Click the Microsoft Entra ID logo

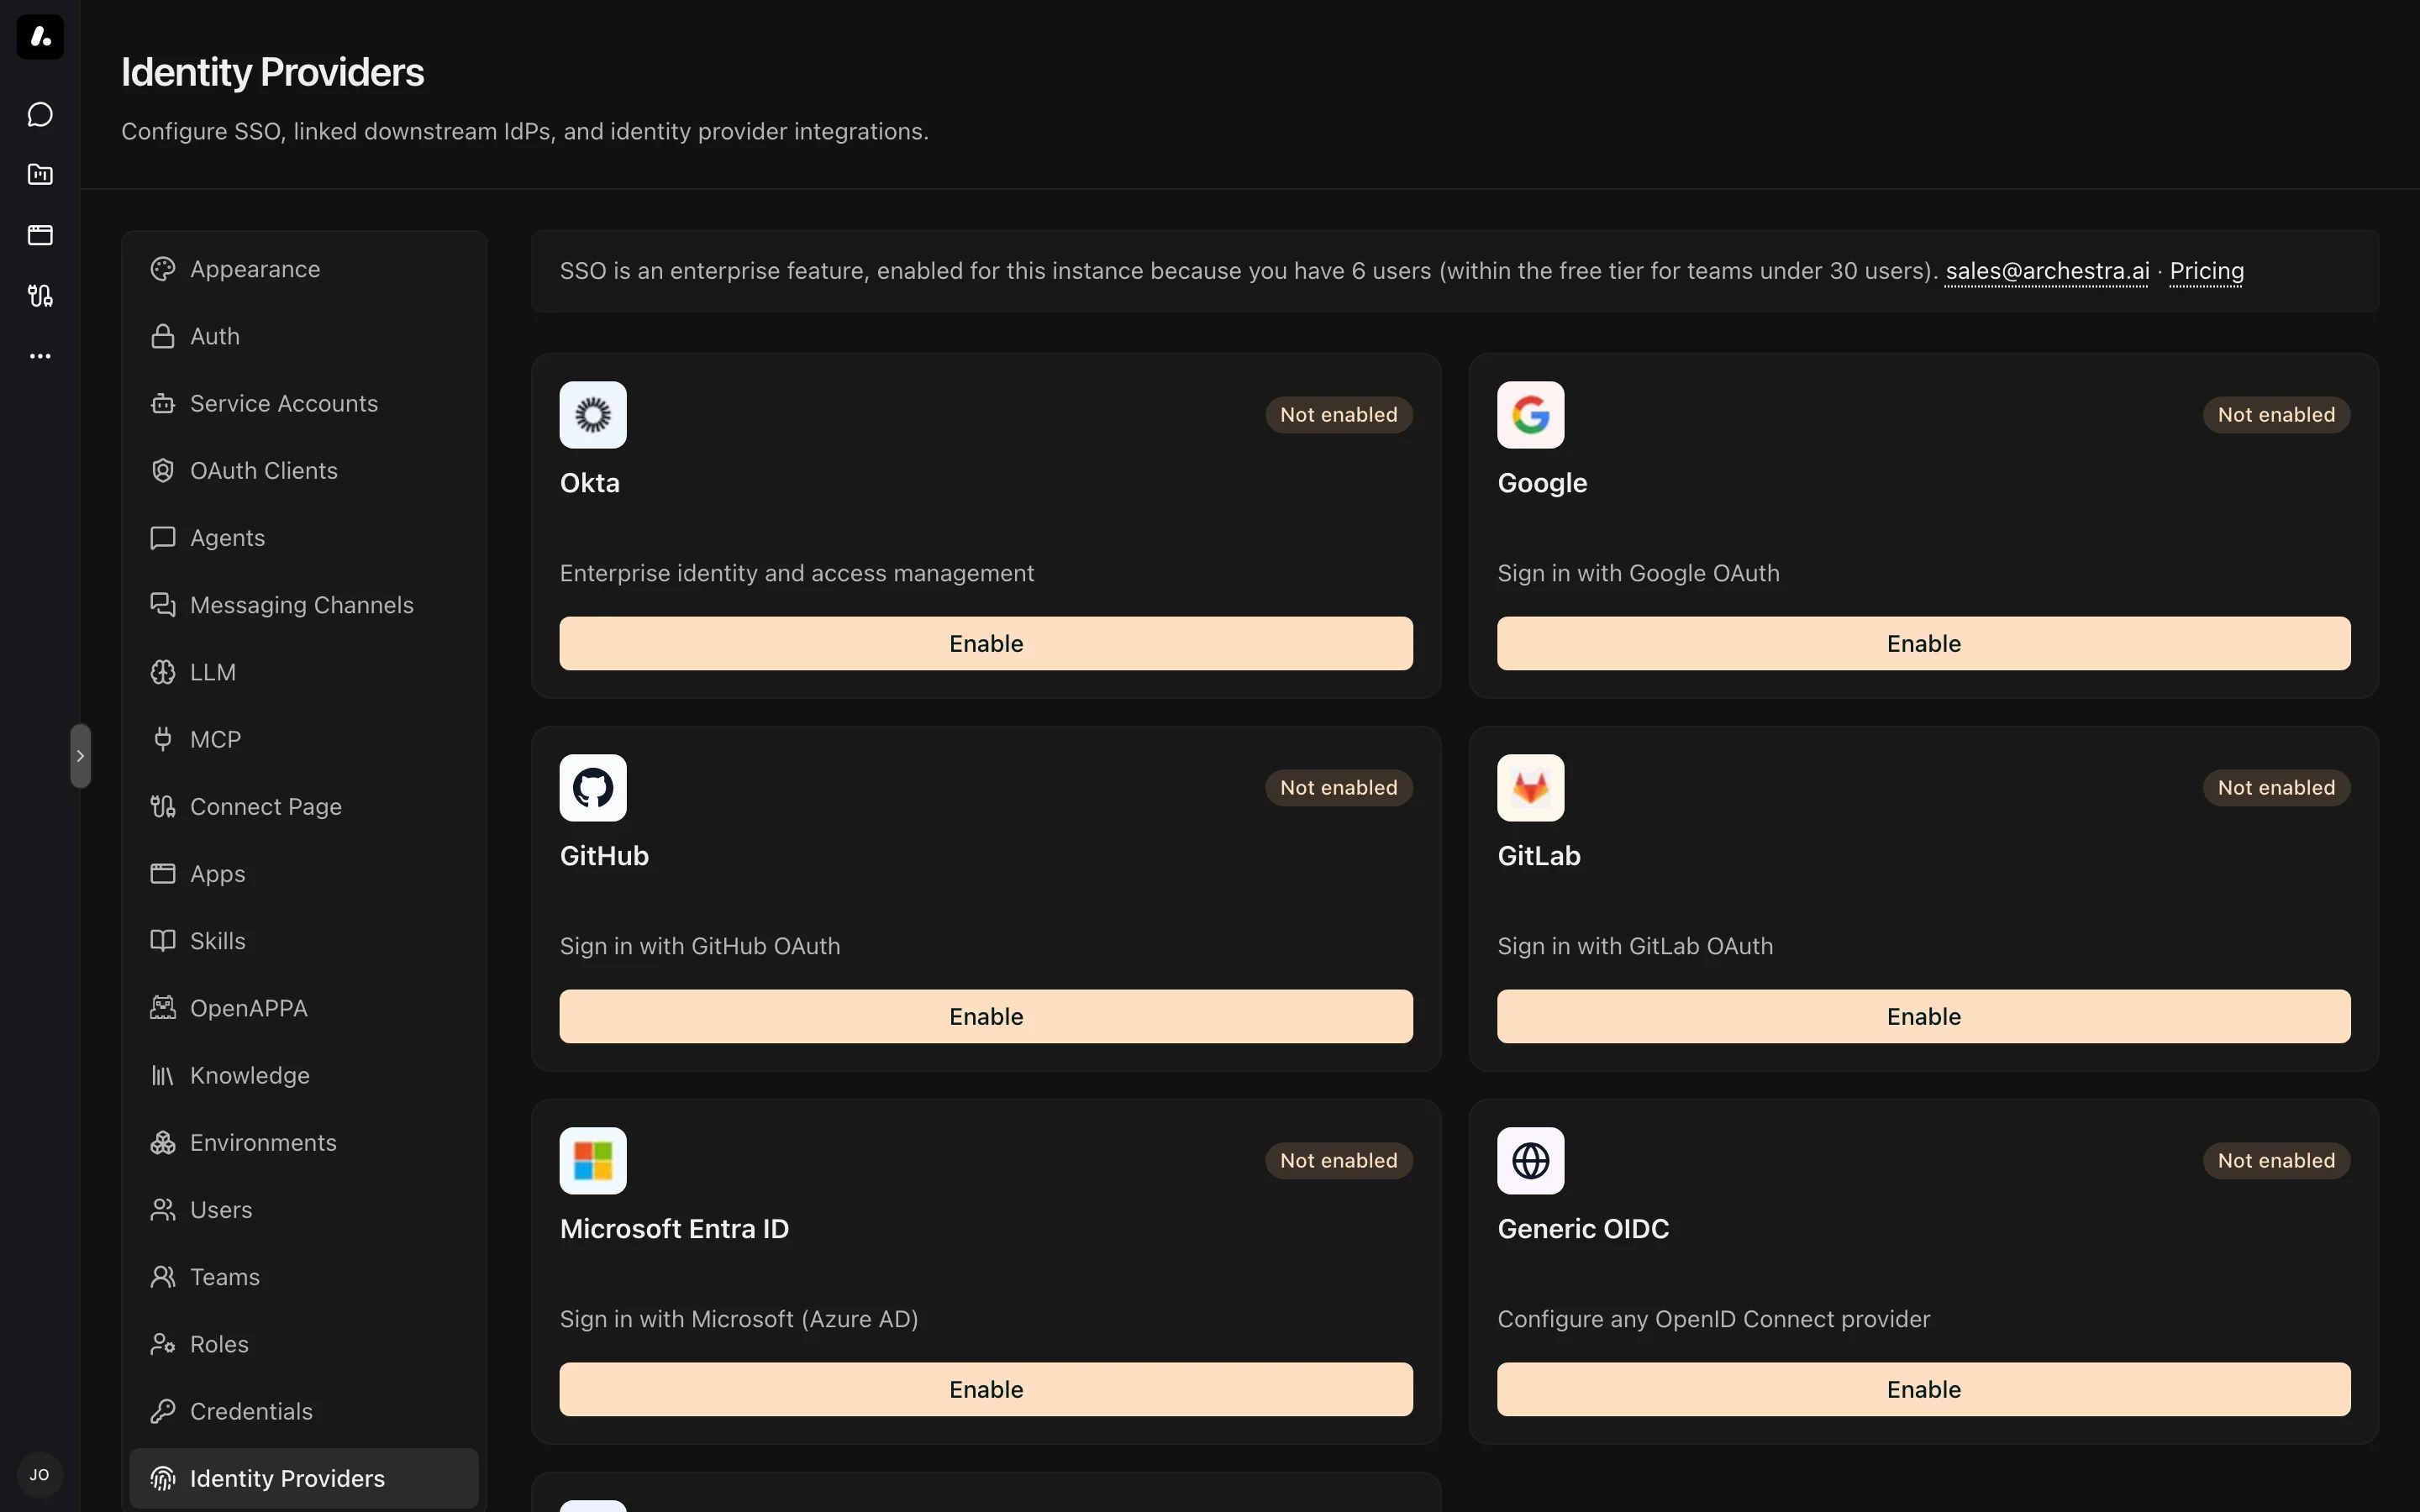(593, 1161)
